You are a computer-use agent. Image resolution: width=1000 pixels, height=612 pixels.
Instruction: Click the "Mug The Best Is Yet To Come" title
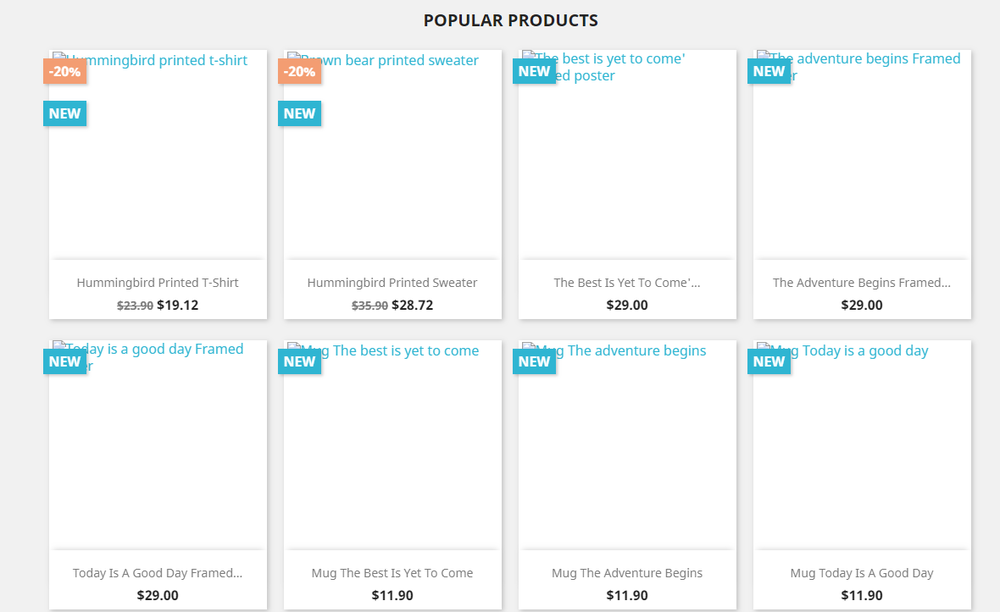coord(392,573)
